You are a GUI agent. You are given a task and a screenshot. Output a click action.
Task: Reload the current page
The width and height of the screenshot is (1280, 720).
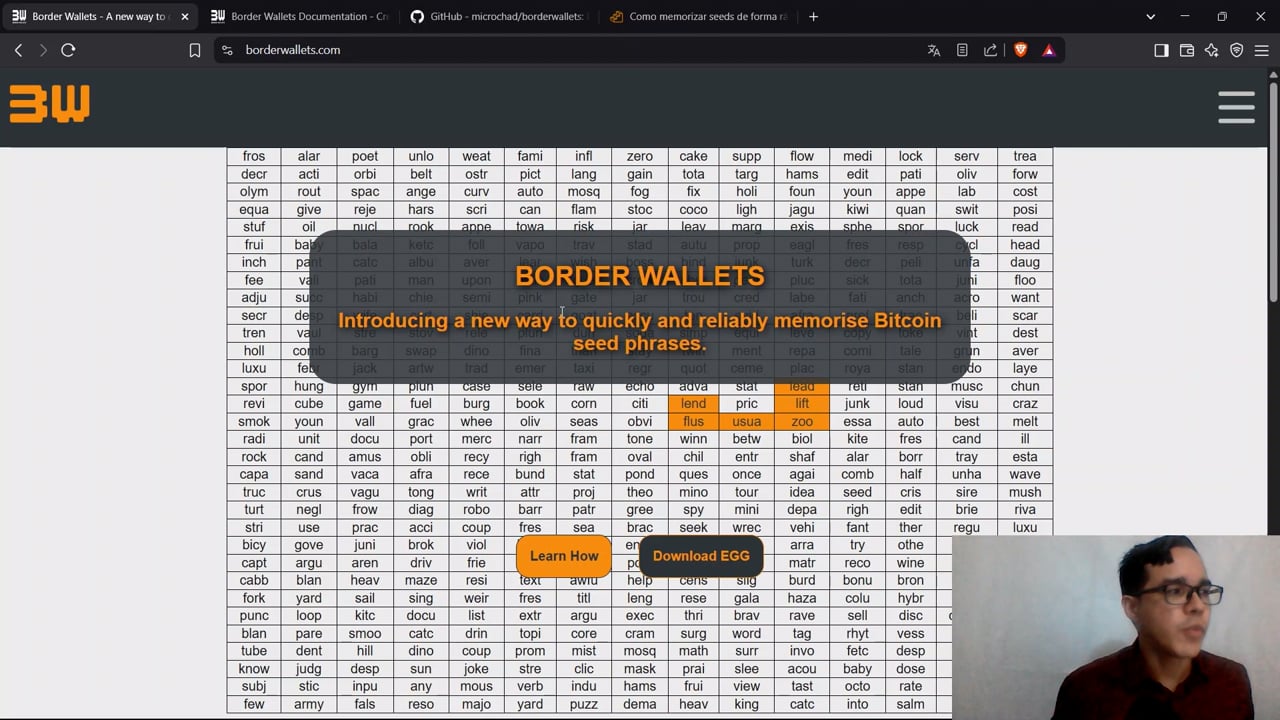tap(68, 50)
